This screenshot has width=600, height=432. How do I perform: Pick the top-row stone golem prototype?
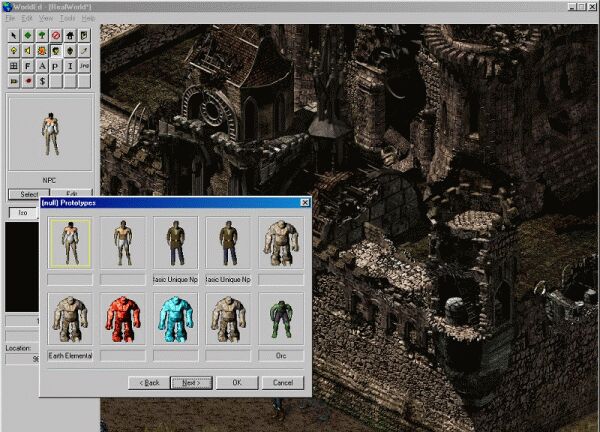(281, 243)
